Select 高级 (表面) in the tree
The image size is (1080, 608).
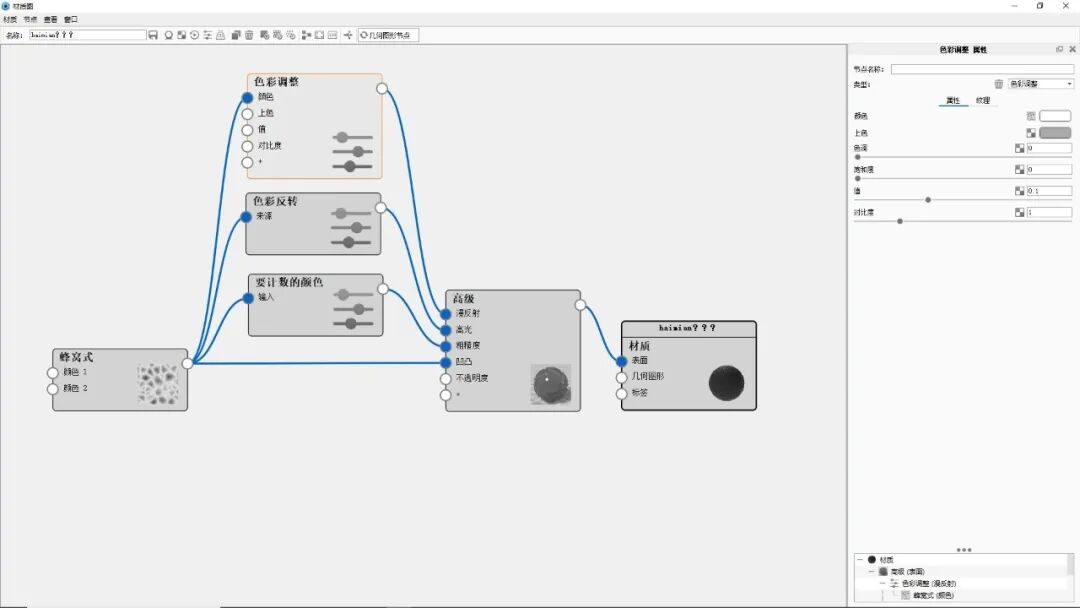pyautogui.click(x=908, y=572)
